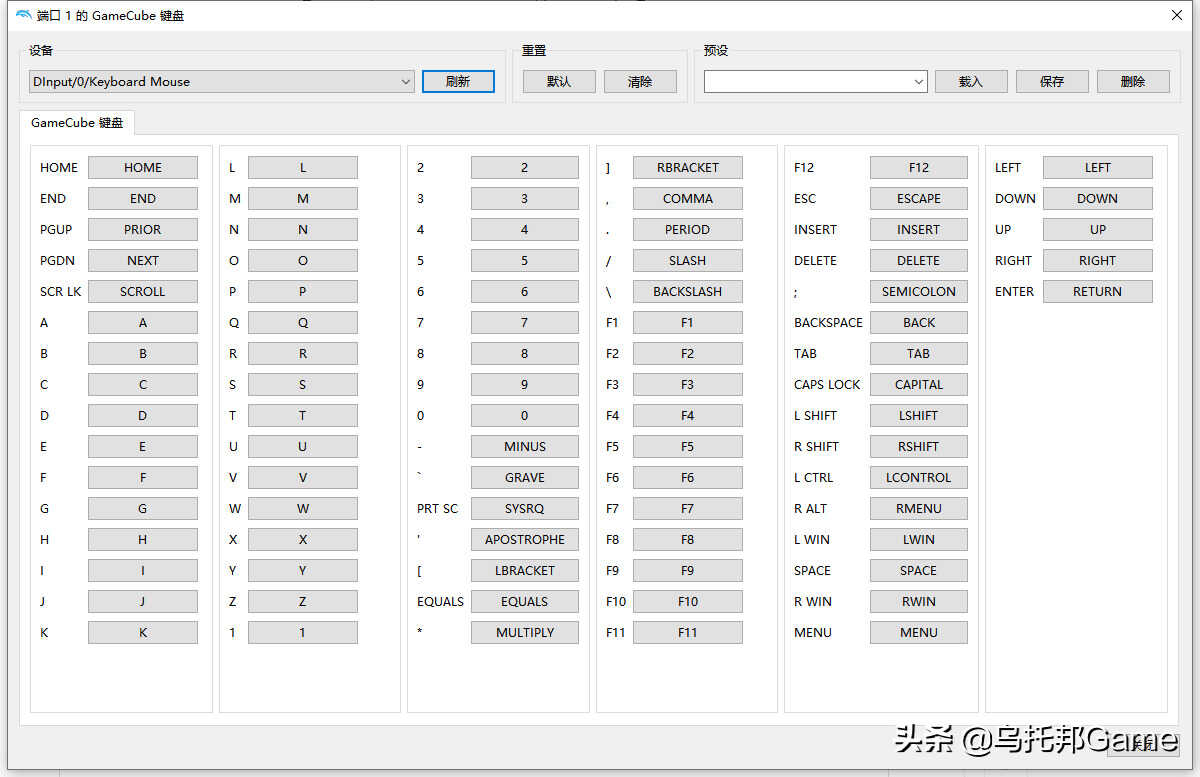Click the BACK mapping for BACKSPACE
Image resolution: width=1200 pixels, height=777 pixels.
pos(919,323)
